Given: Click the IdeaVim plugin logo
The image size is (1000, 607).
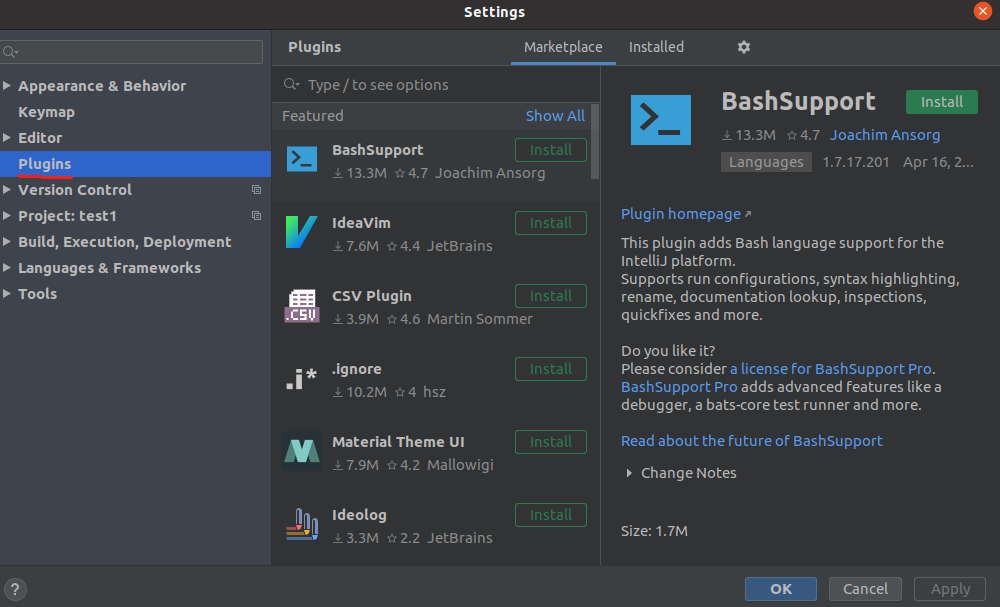Looking at the screenshot, I should coord(302,232).
